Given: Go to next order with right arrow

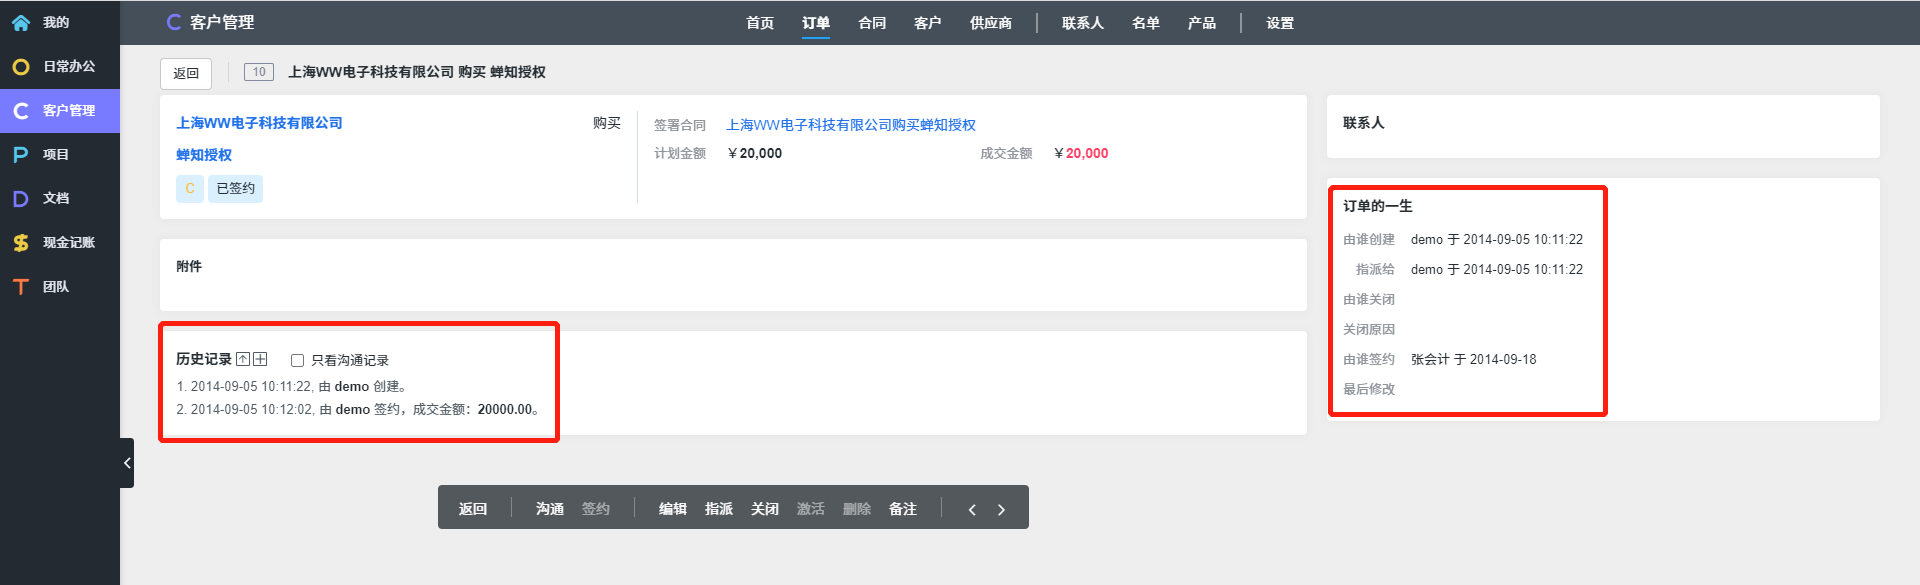Looking at the screenshot, I should pyautogui.click(x=1001, y=509).
